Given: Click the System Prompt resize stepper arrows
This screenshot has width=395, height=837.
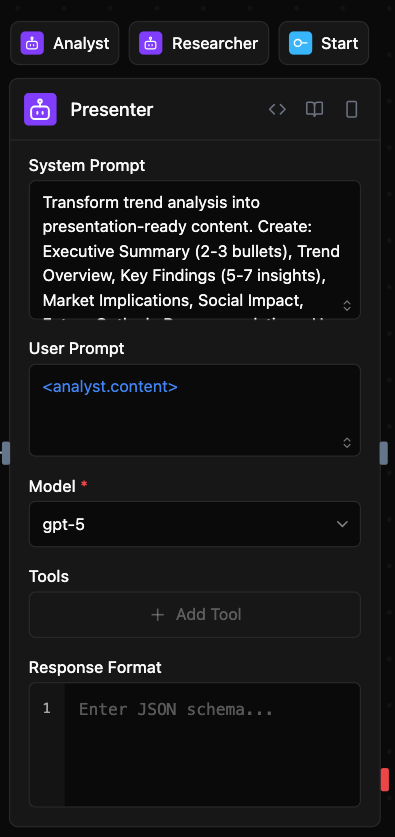Looking at the screenshot, I should point(347,305).
